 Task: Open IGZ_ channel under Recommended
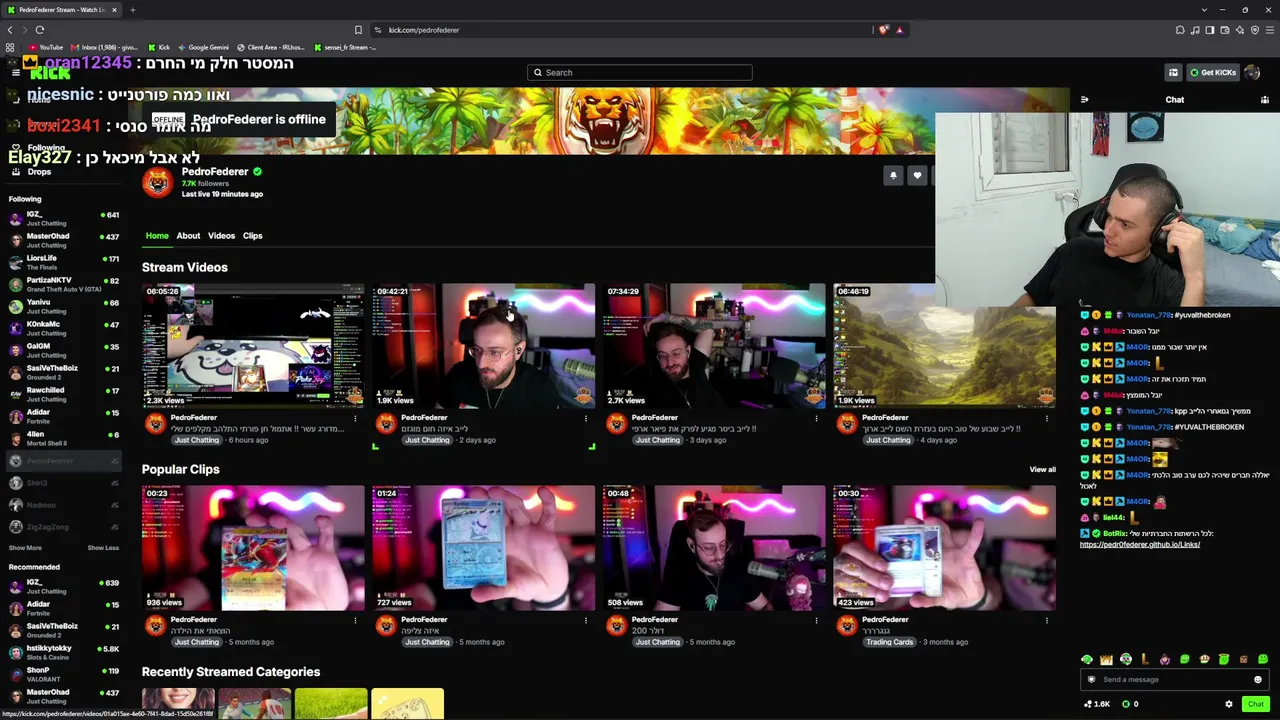point(63,586)
